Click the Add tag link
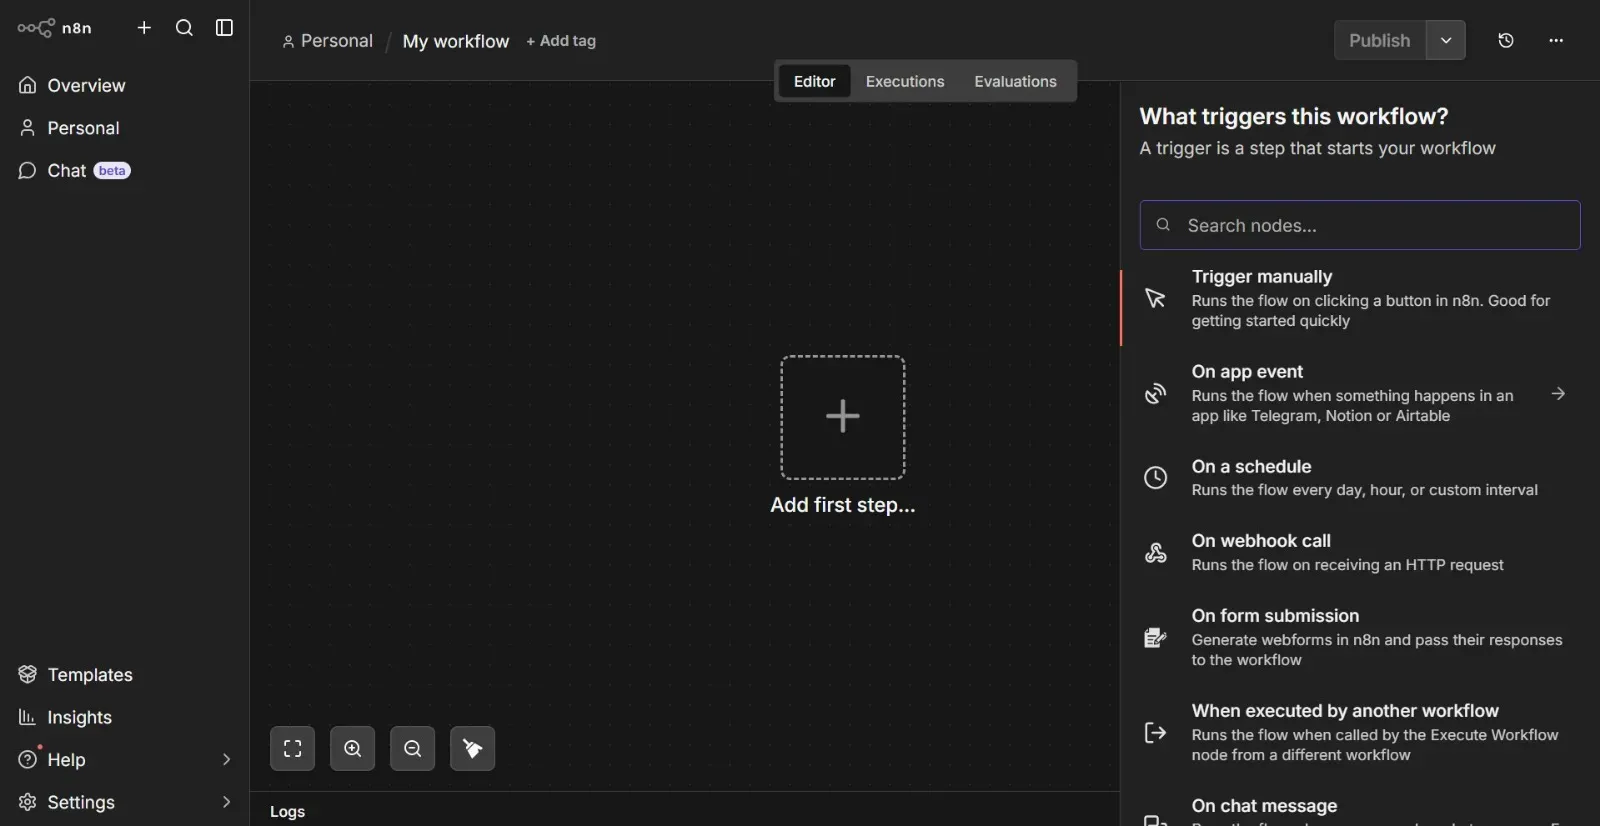Viewport: 1600px width, 826px height. point(561,41)
